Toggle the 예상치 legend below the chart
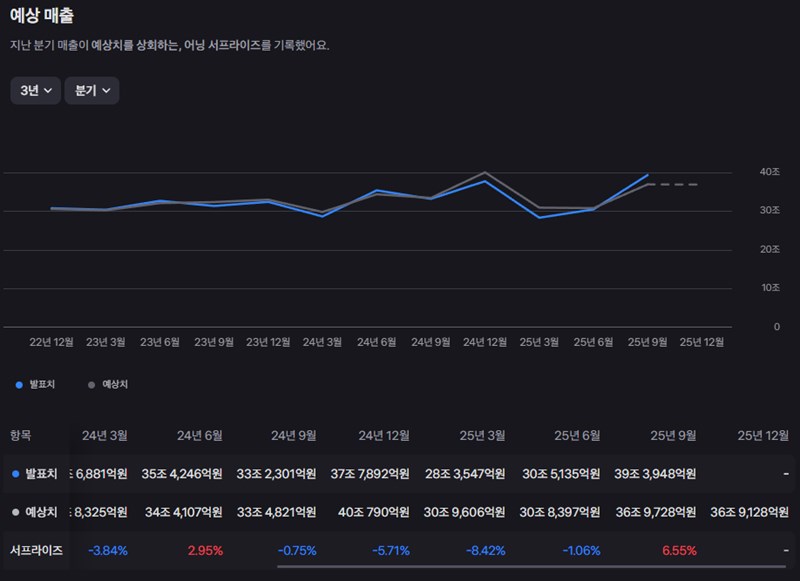This screenshot has height=581, width=800. coord(108,384)
